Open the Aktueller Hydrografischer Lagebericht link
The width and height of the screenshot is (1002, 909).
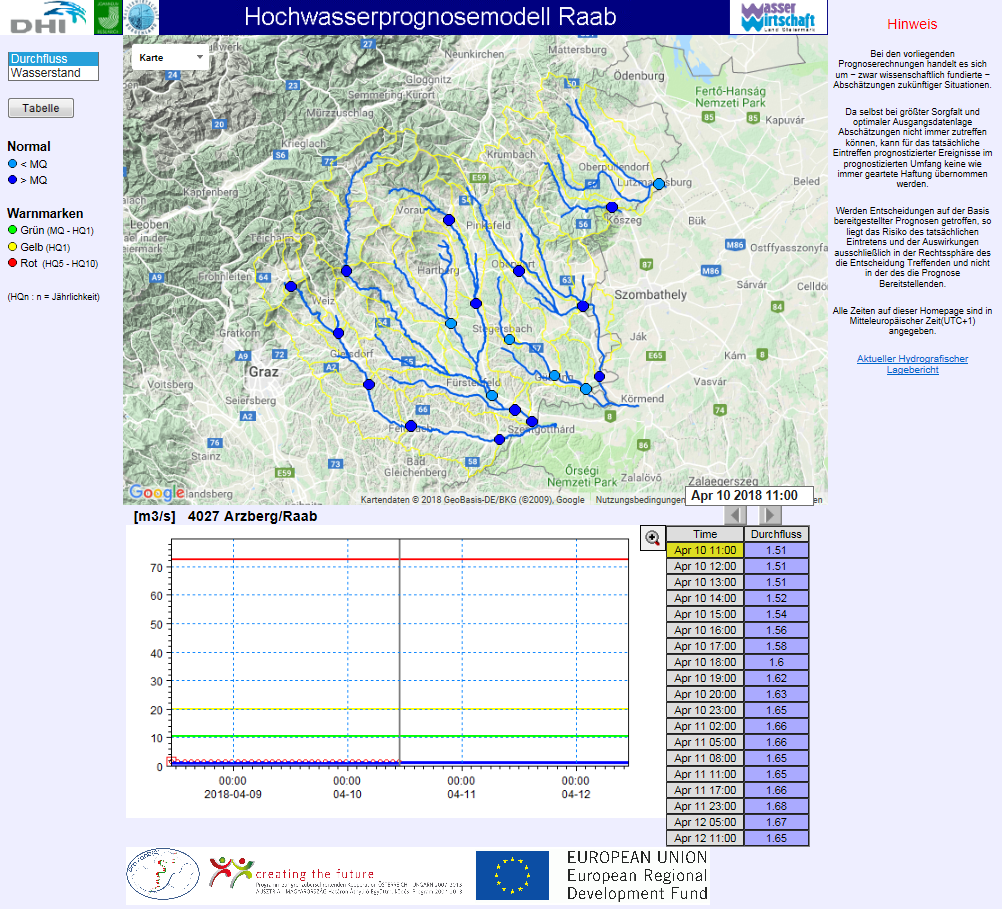pyautogui.click(x=913, y=364)
